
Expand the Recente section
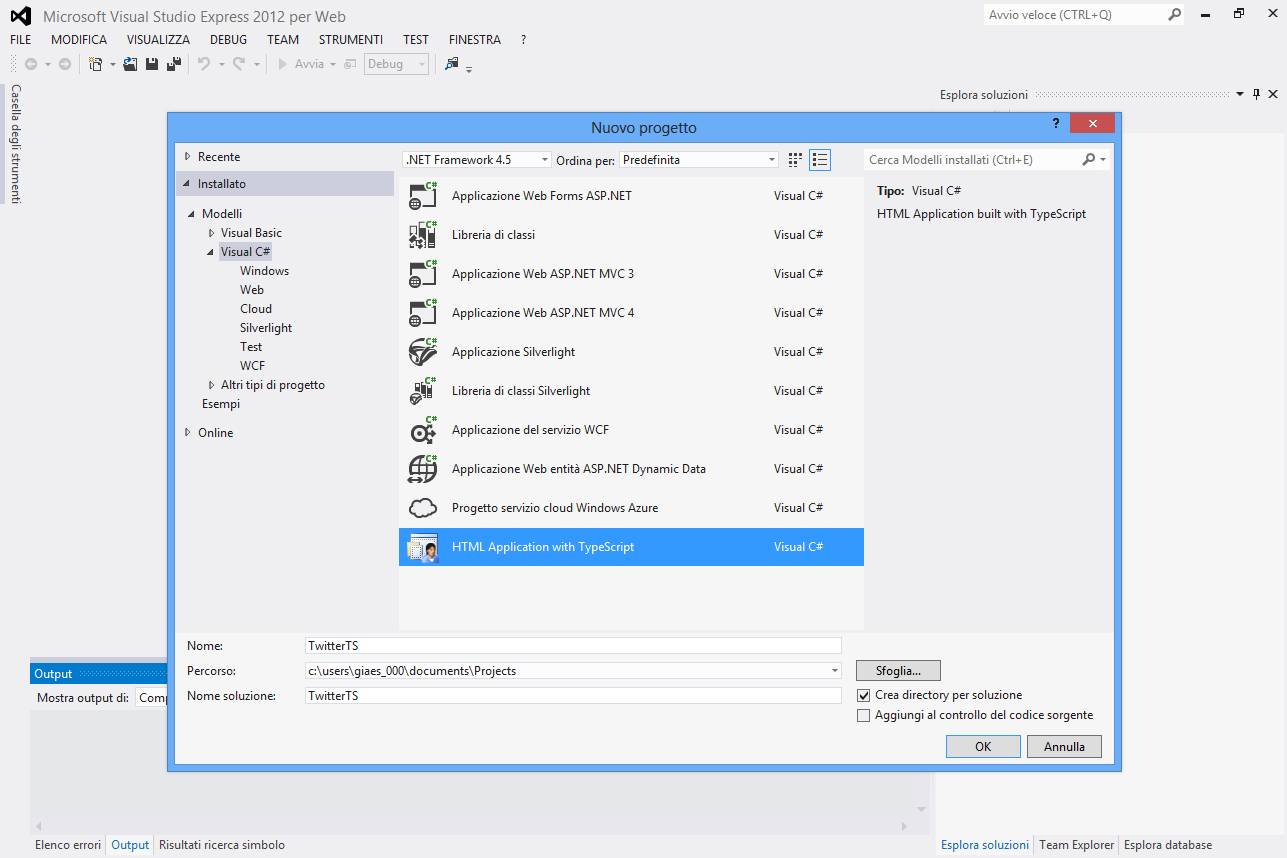click(187, 157)
